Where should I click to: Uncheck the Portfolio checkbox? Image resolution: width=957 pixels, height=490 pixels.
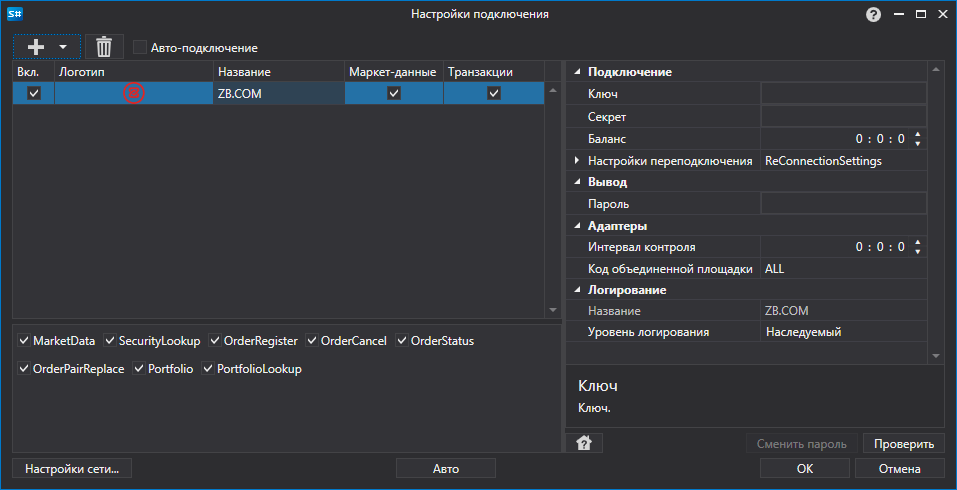tap(139, 369)
